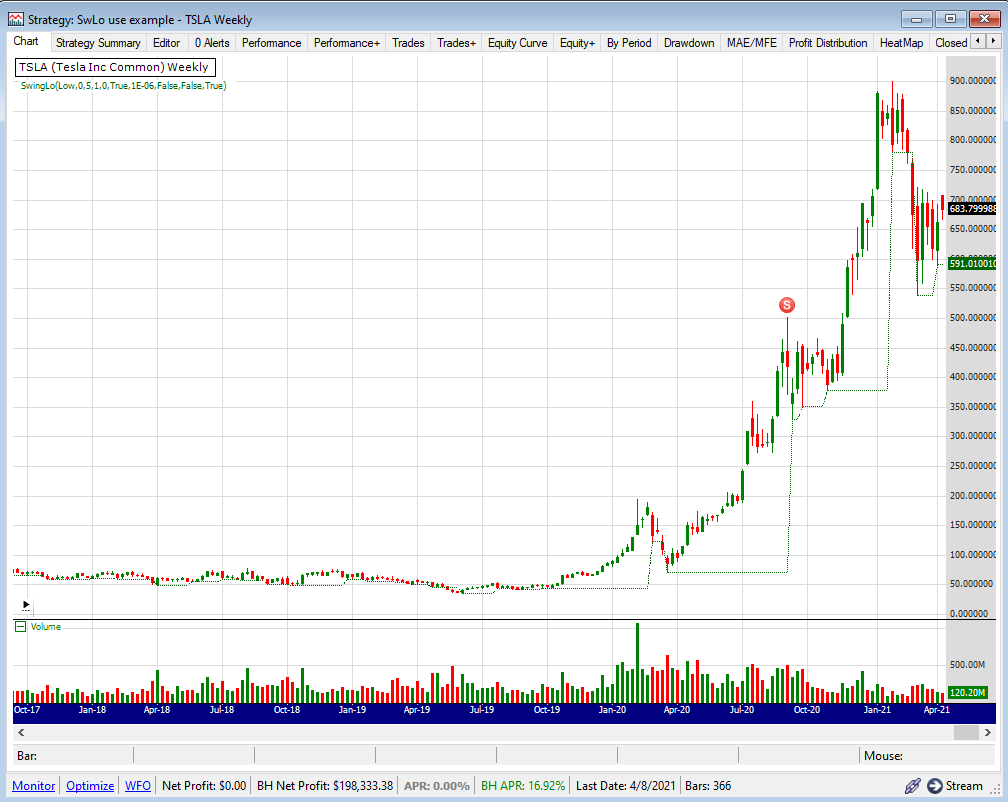Screen dimensions: 1008x802
Task: Click the 120.20M volume value tag
Action: 968,692
